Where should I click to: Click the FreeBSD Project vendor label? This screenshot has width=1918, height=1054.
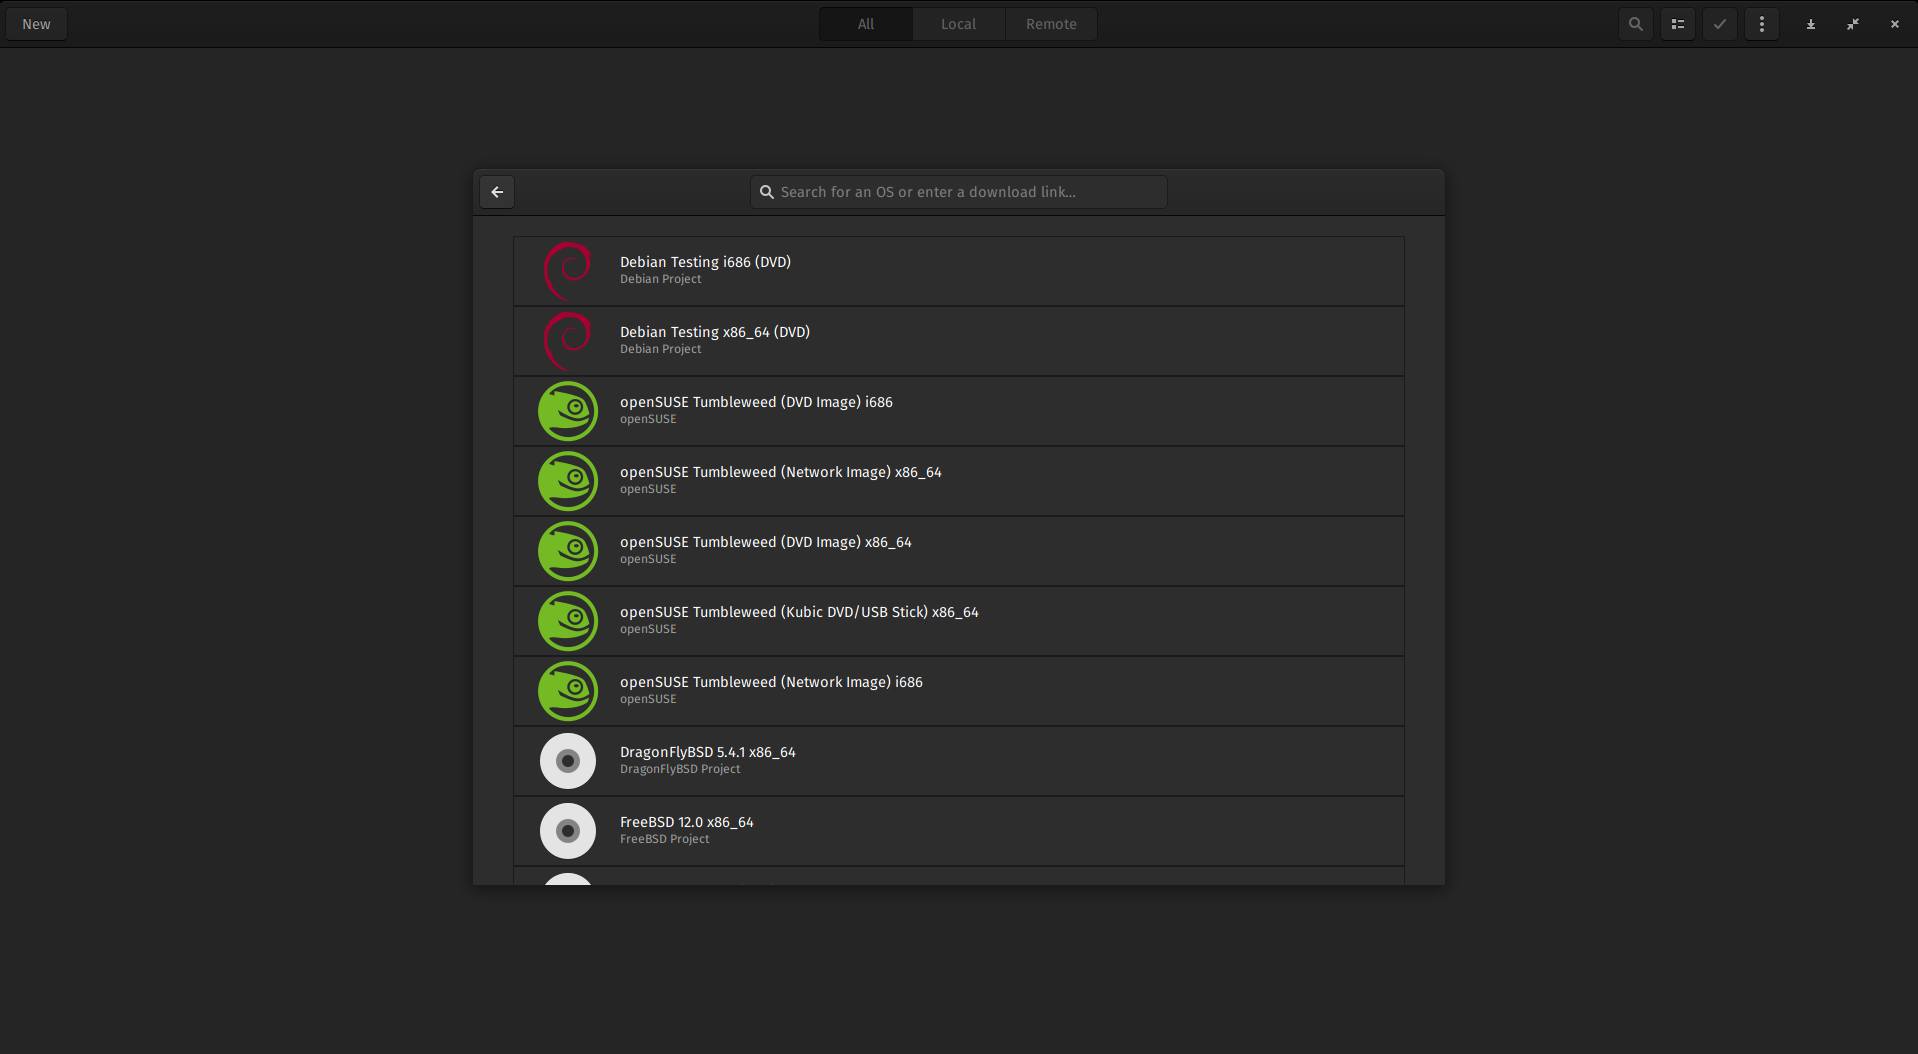pos(664,839)
